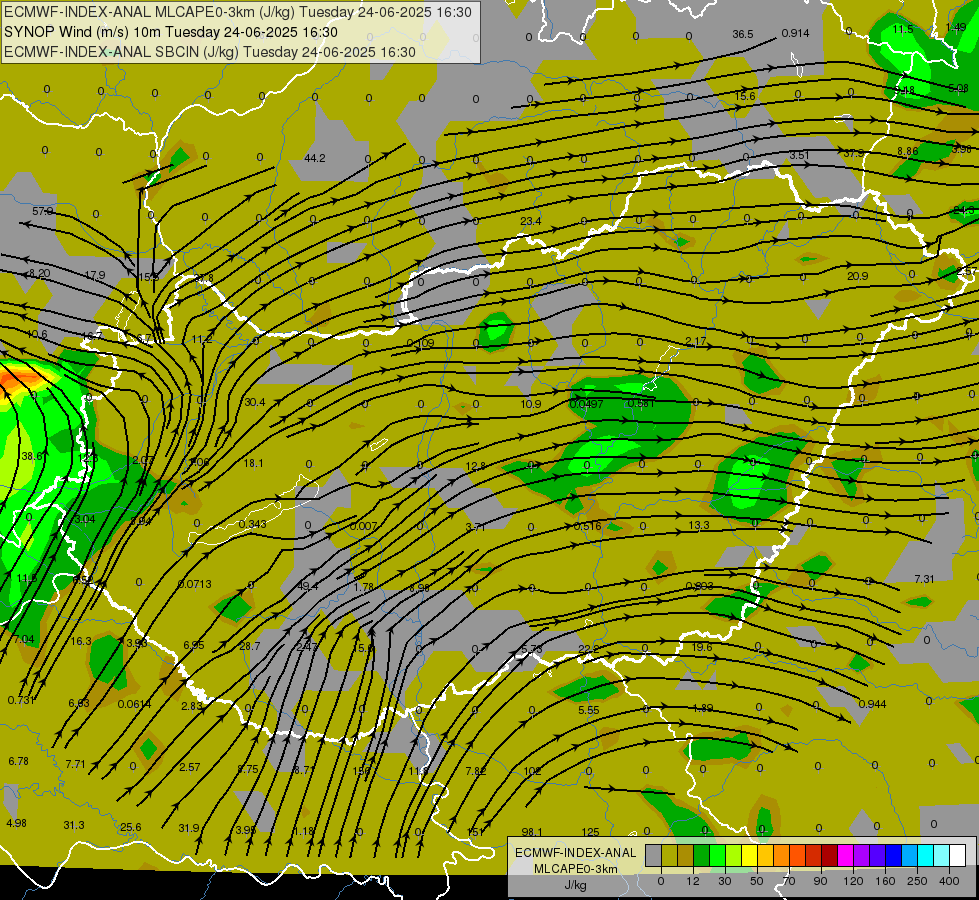Click the '0.343' value on the map
Screen dimensions: 979x900
(x=253, y=524)
